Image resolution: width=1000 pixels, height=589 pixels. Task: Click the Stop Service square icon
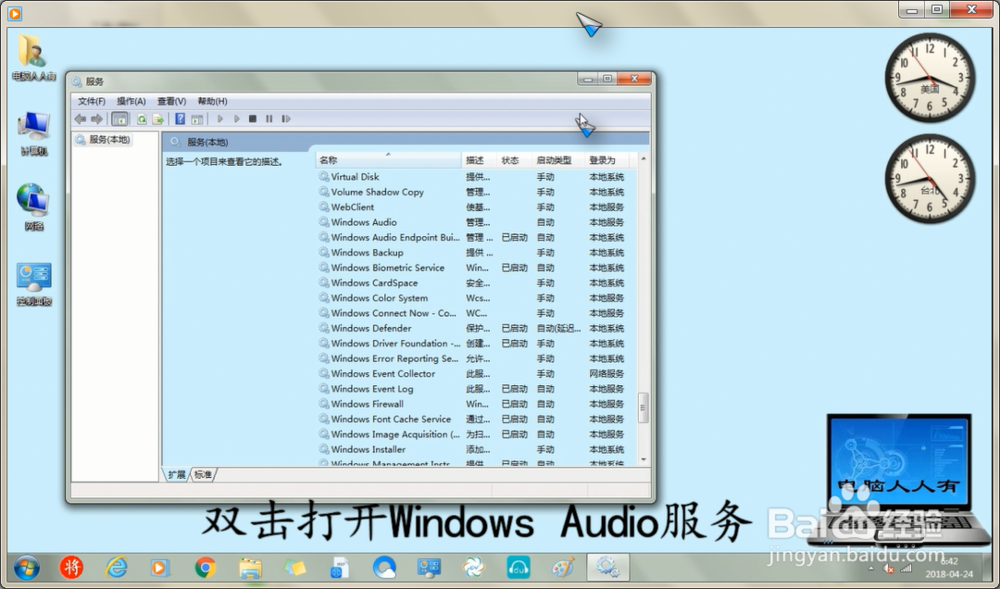[253, 119]
